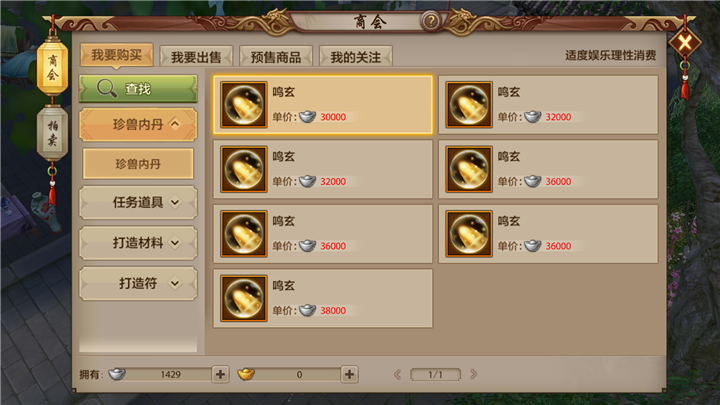
Task: Switch to the 我的关注 tab
Action: [356, 56]
